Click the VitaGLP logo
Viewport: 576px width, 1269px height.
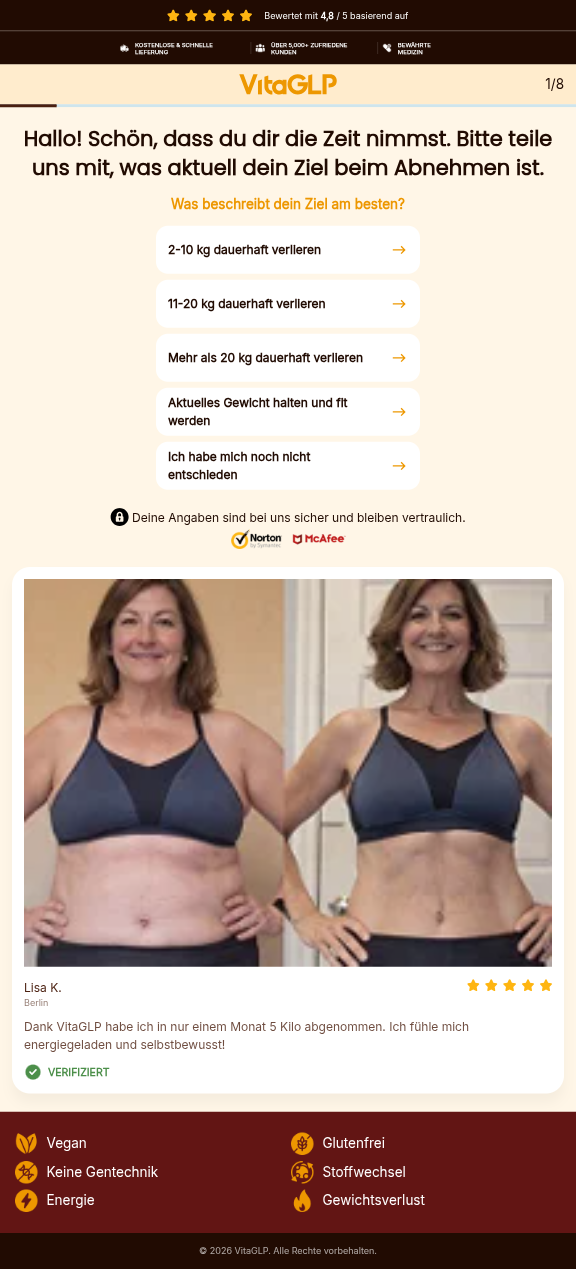tap(288, 85)
